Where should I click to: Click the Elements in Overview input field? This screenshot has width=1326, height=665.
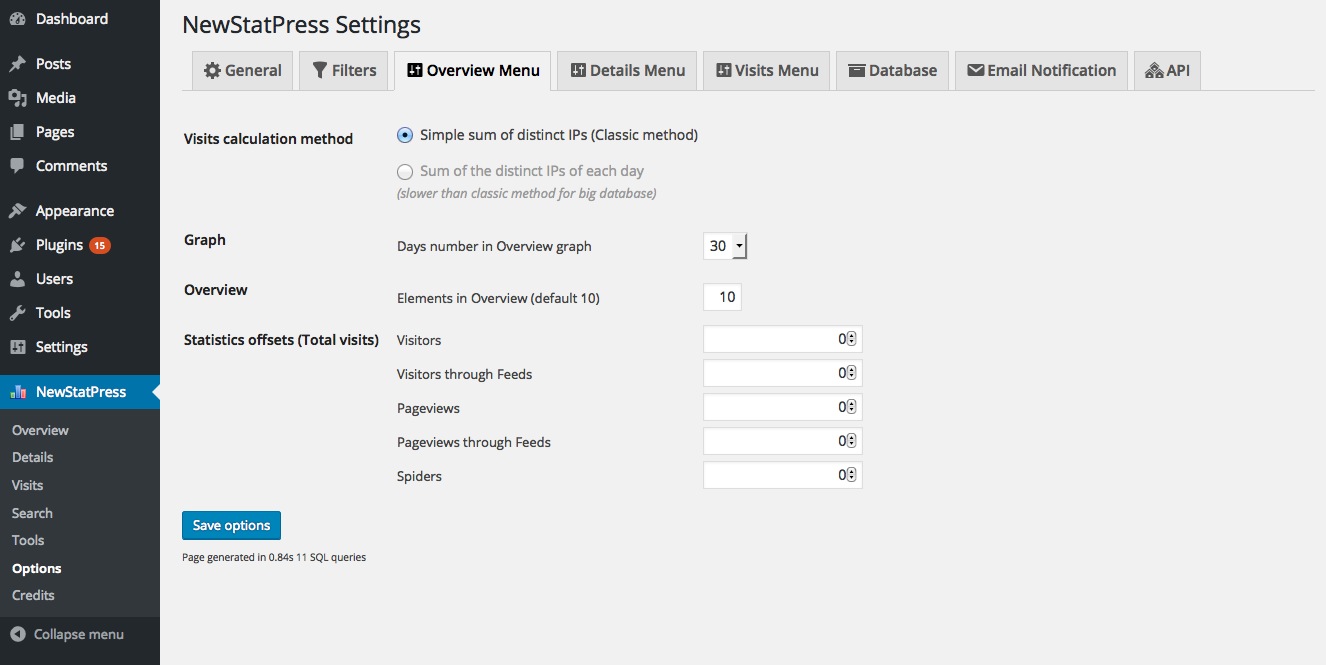tap(722, 297)
